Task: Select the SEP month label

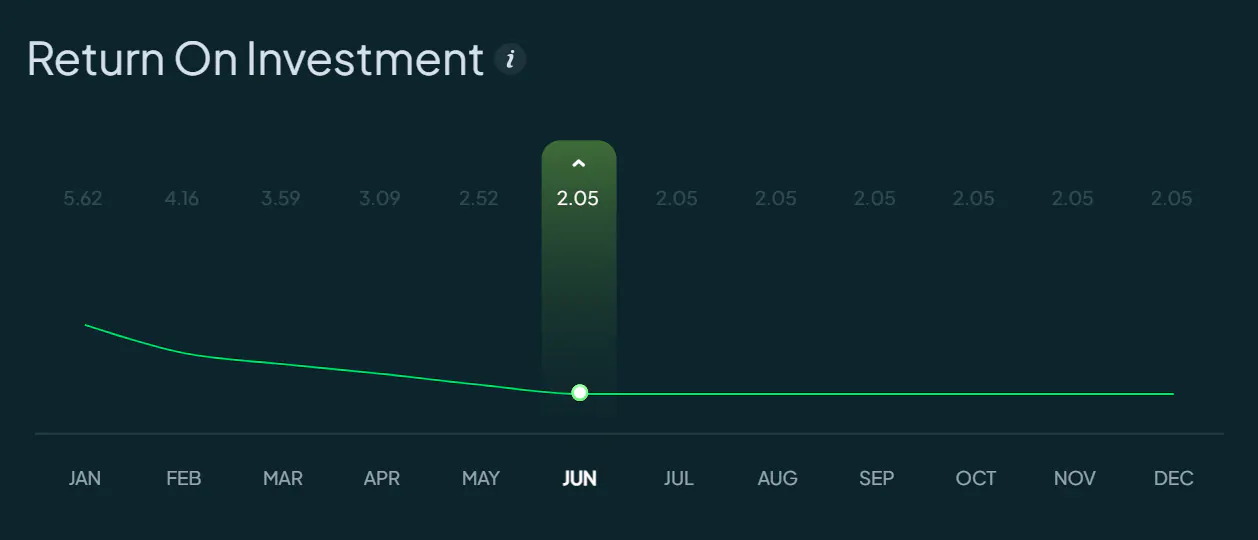Action: 877,478
